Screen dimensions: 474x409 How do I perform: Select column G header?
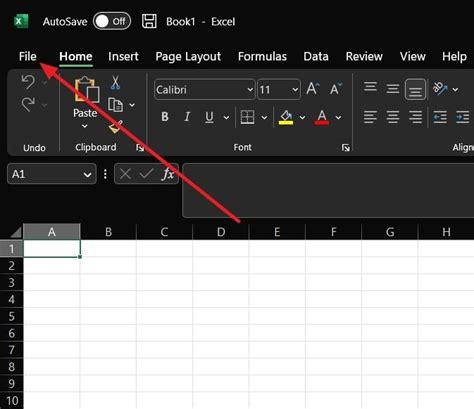[x=390, y=232]
